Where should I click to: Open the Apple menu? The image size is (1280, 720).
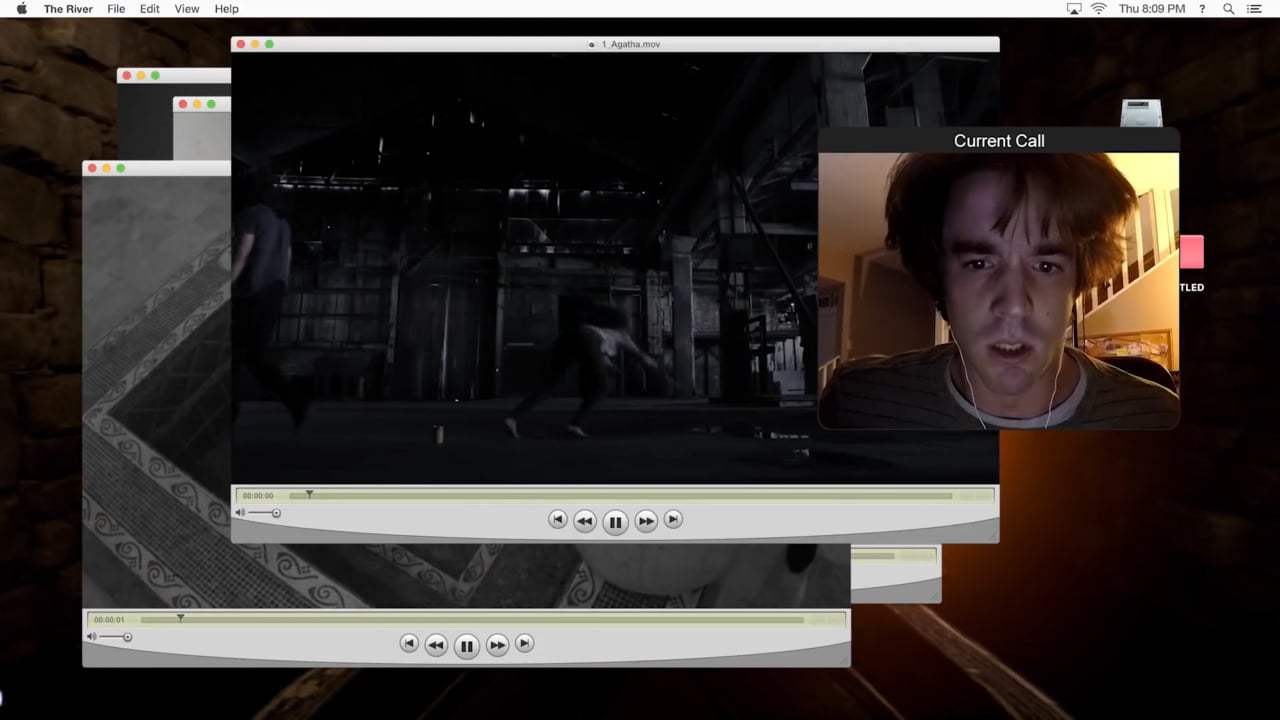(x=21, y=8)
